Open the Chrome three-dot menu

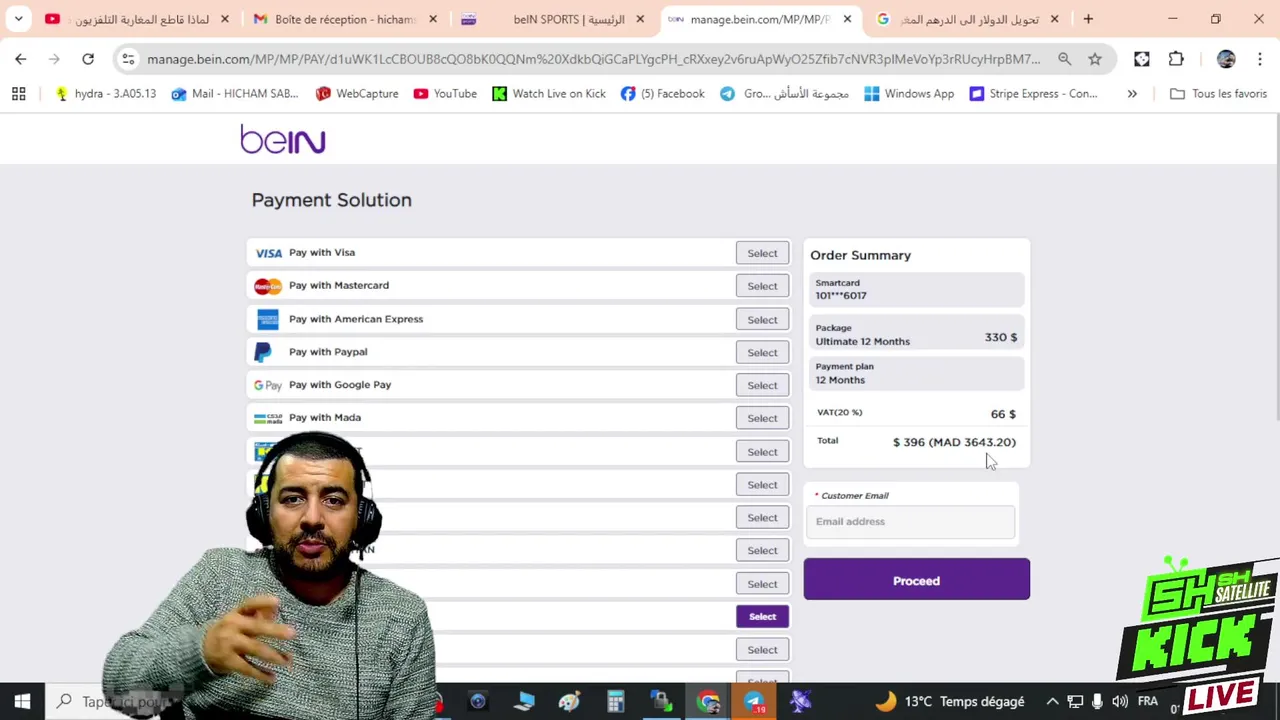coord(1259,59)
